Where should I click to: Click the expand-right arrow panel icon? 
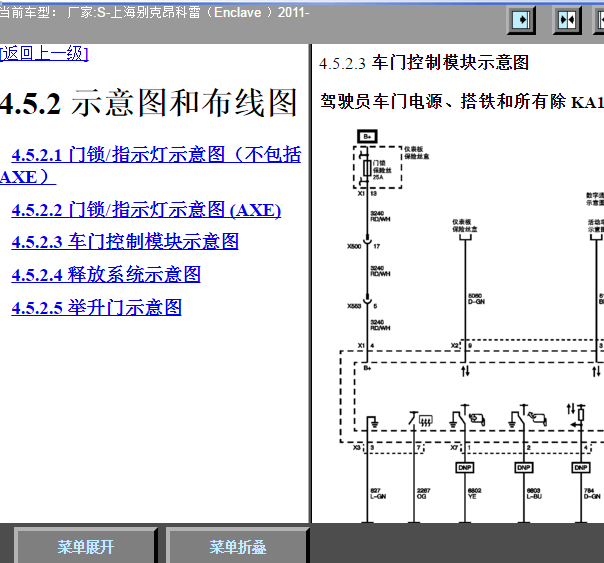pyautogui.click(x=521, y=20)
